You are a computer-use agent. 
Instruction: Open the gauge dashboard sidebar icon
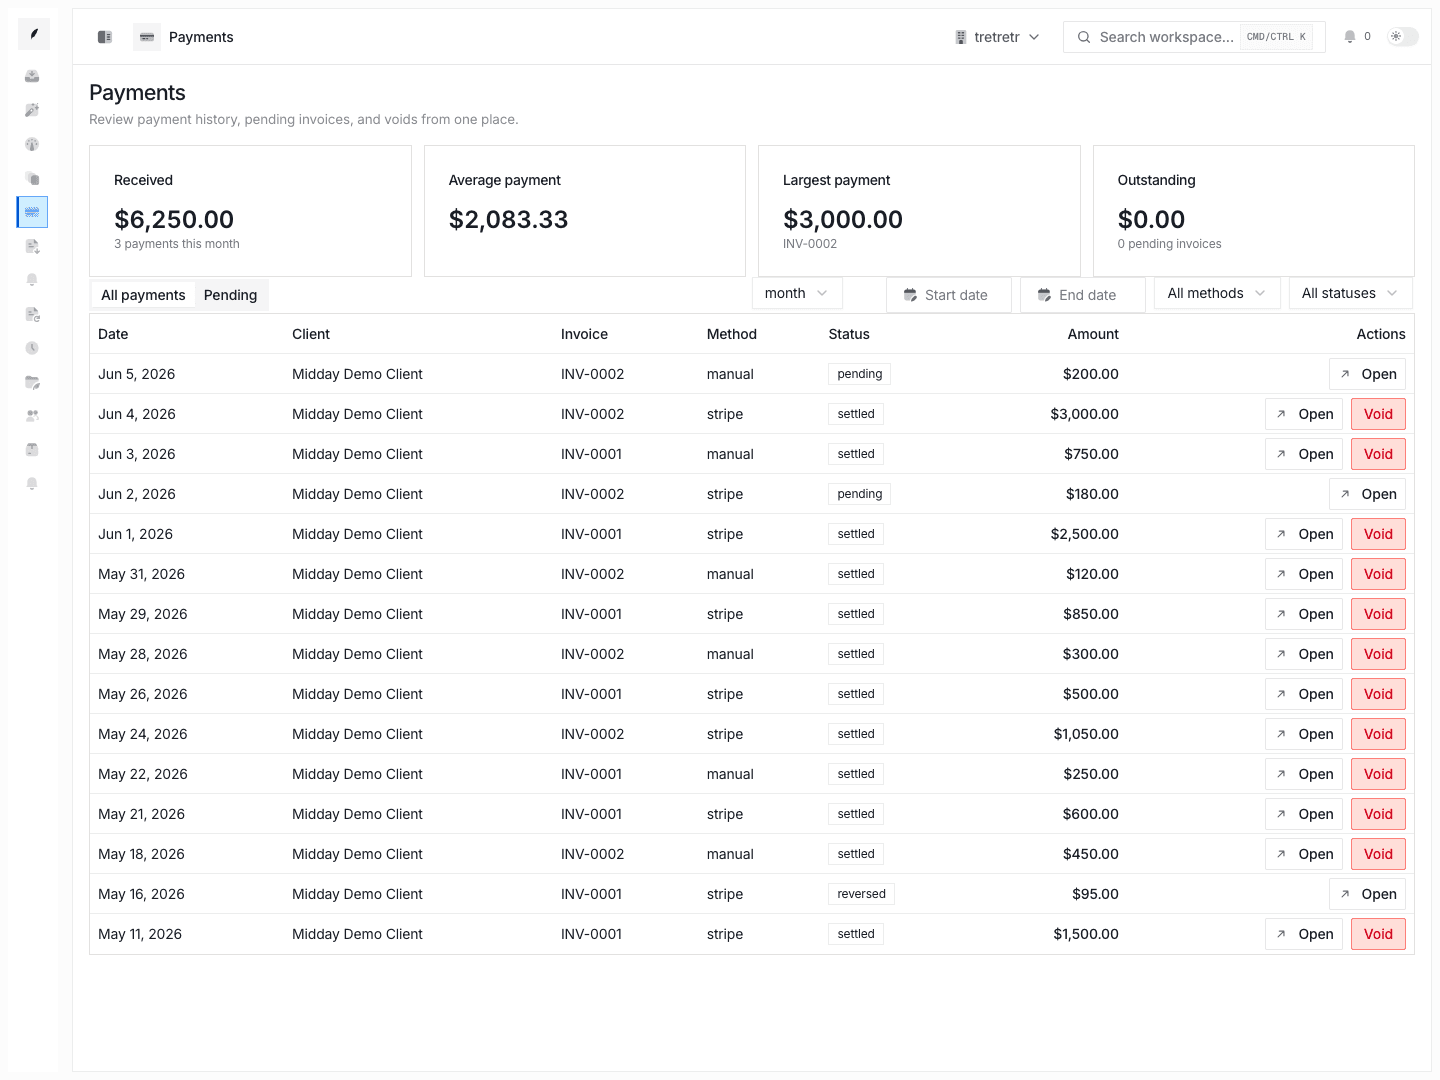[32, 144]
